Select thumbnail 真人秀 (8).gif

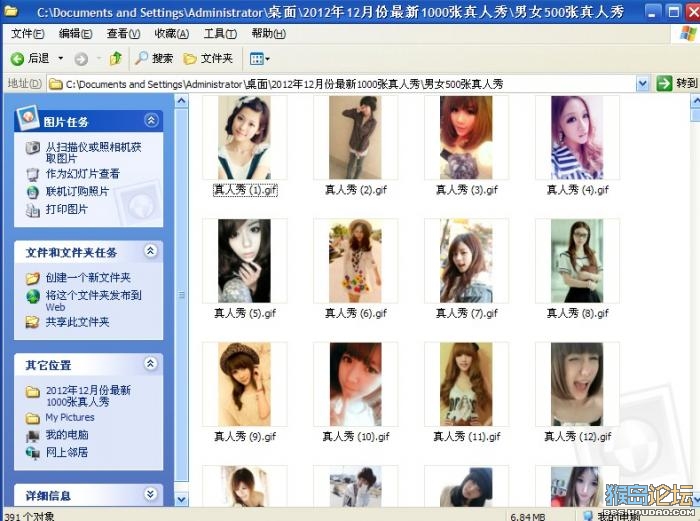pyautogui.click(x=577, y=261)
